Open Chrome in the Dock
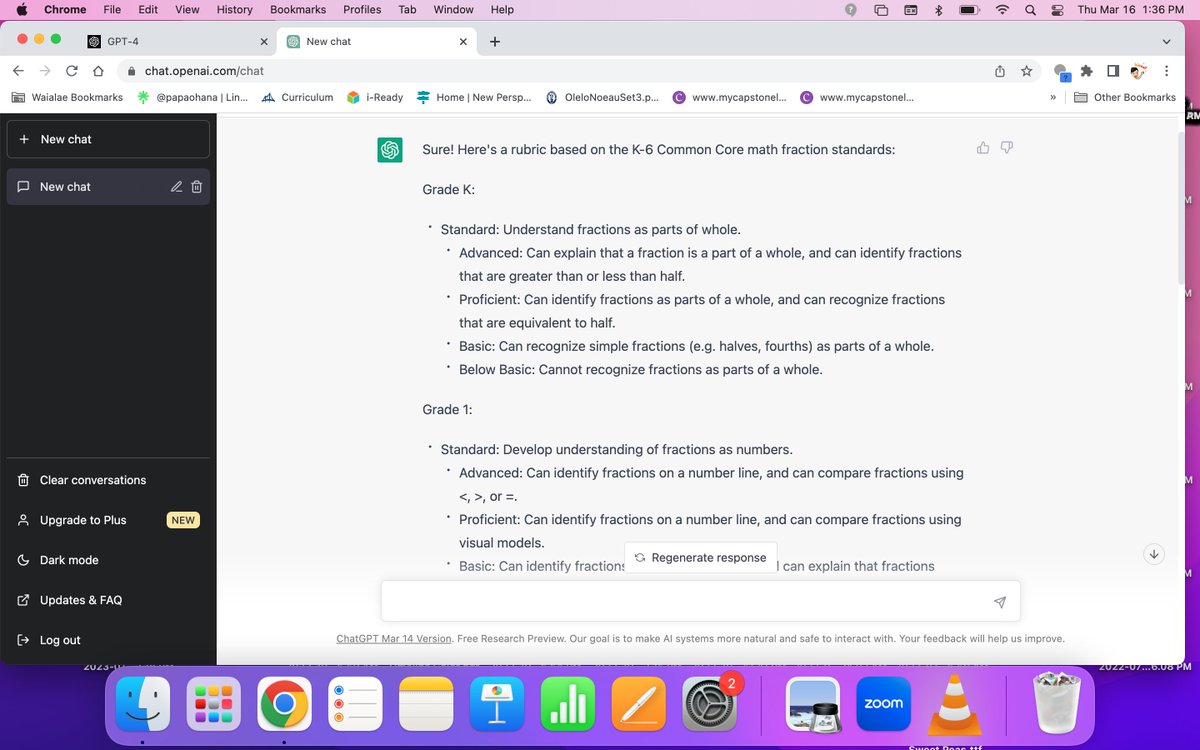The height and width of the screenshot is (750, 1200). pyautogui.click(x=284, y=704)
